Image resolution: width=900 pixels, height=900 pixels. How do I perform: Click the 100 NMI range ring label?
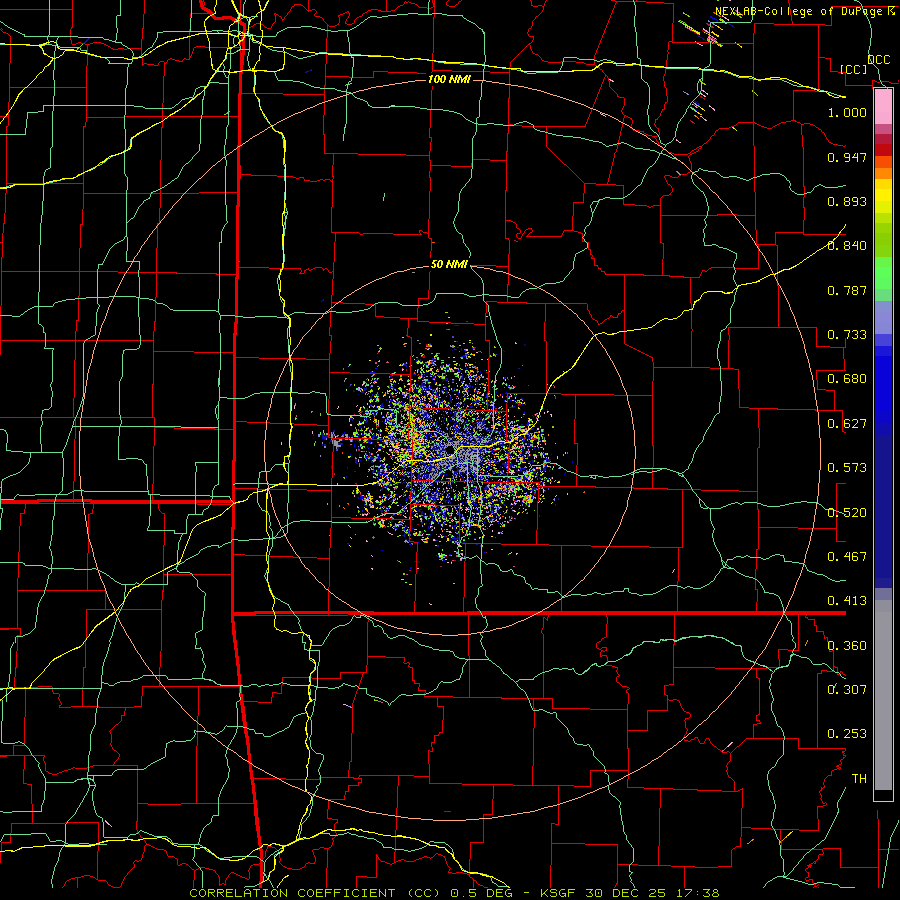point(449,79)
